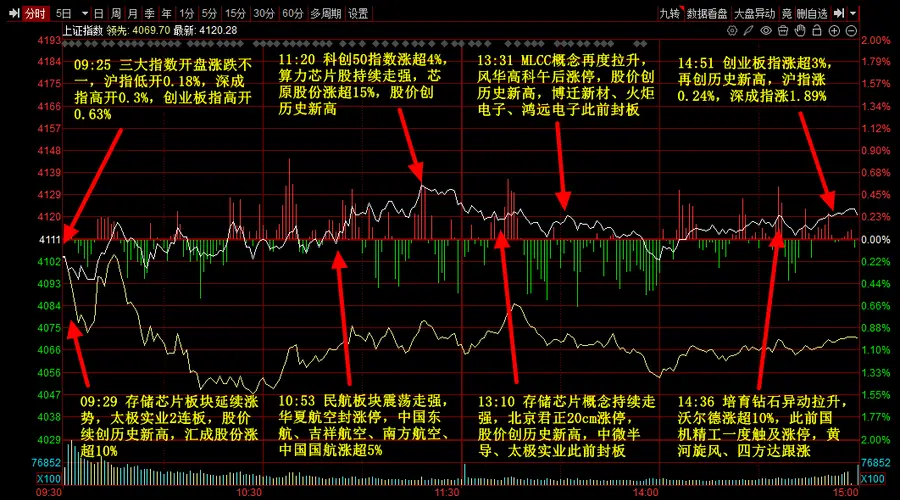Click the left 76852 volume label
Screen dimensions: 900x500
pos(46,463)
